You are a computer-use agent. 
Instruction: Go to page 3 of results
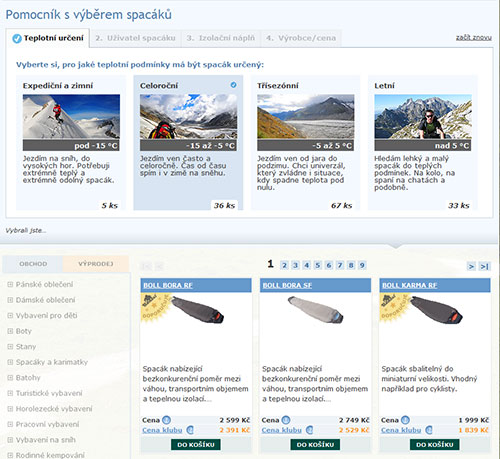click(295, 265)
